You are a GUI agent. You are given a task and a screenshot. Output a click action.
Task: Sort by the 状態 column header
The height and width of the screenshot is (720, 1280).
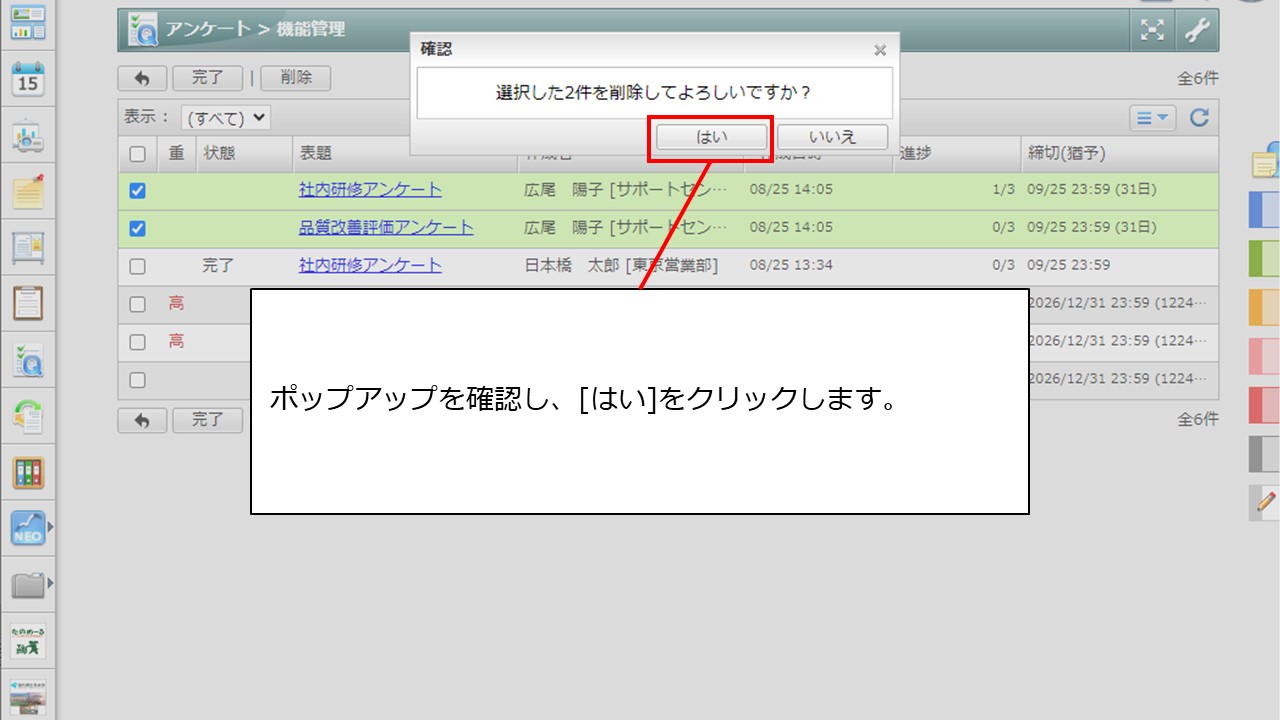(x=220, y=154)
